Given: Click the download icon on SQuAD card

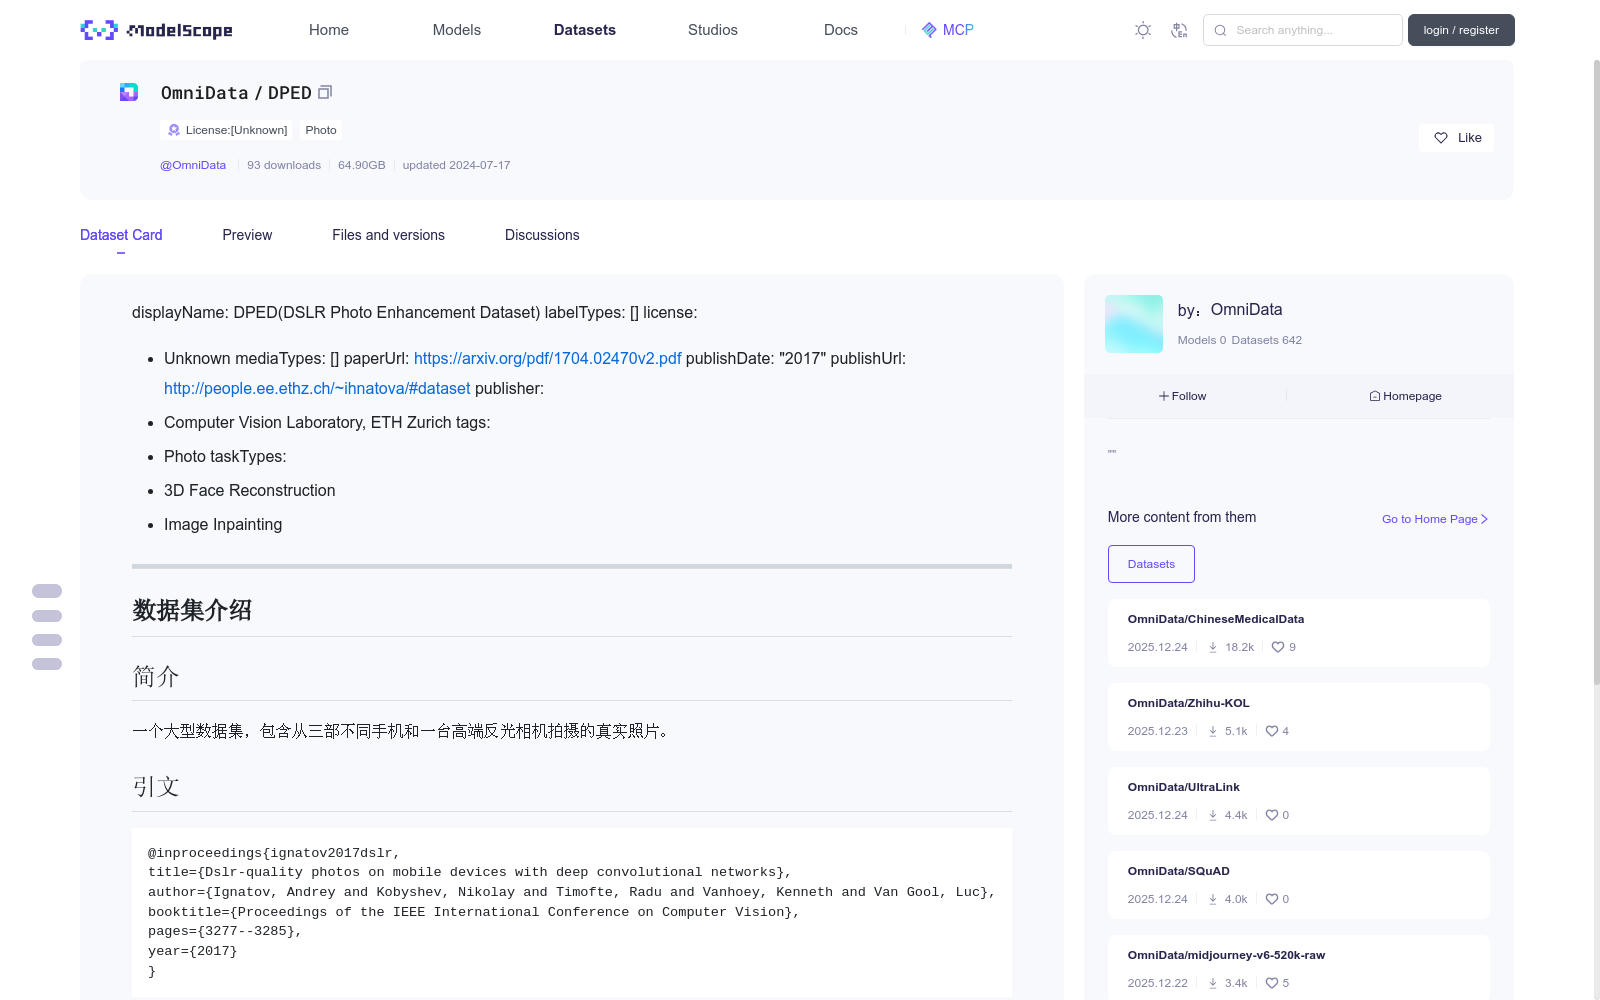Looking at the screenshot, I should click(1213, 899).
